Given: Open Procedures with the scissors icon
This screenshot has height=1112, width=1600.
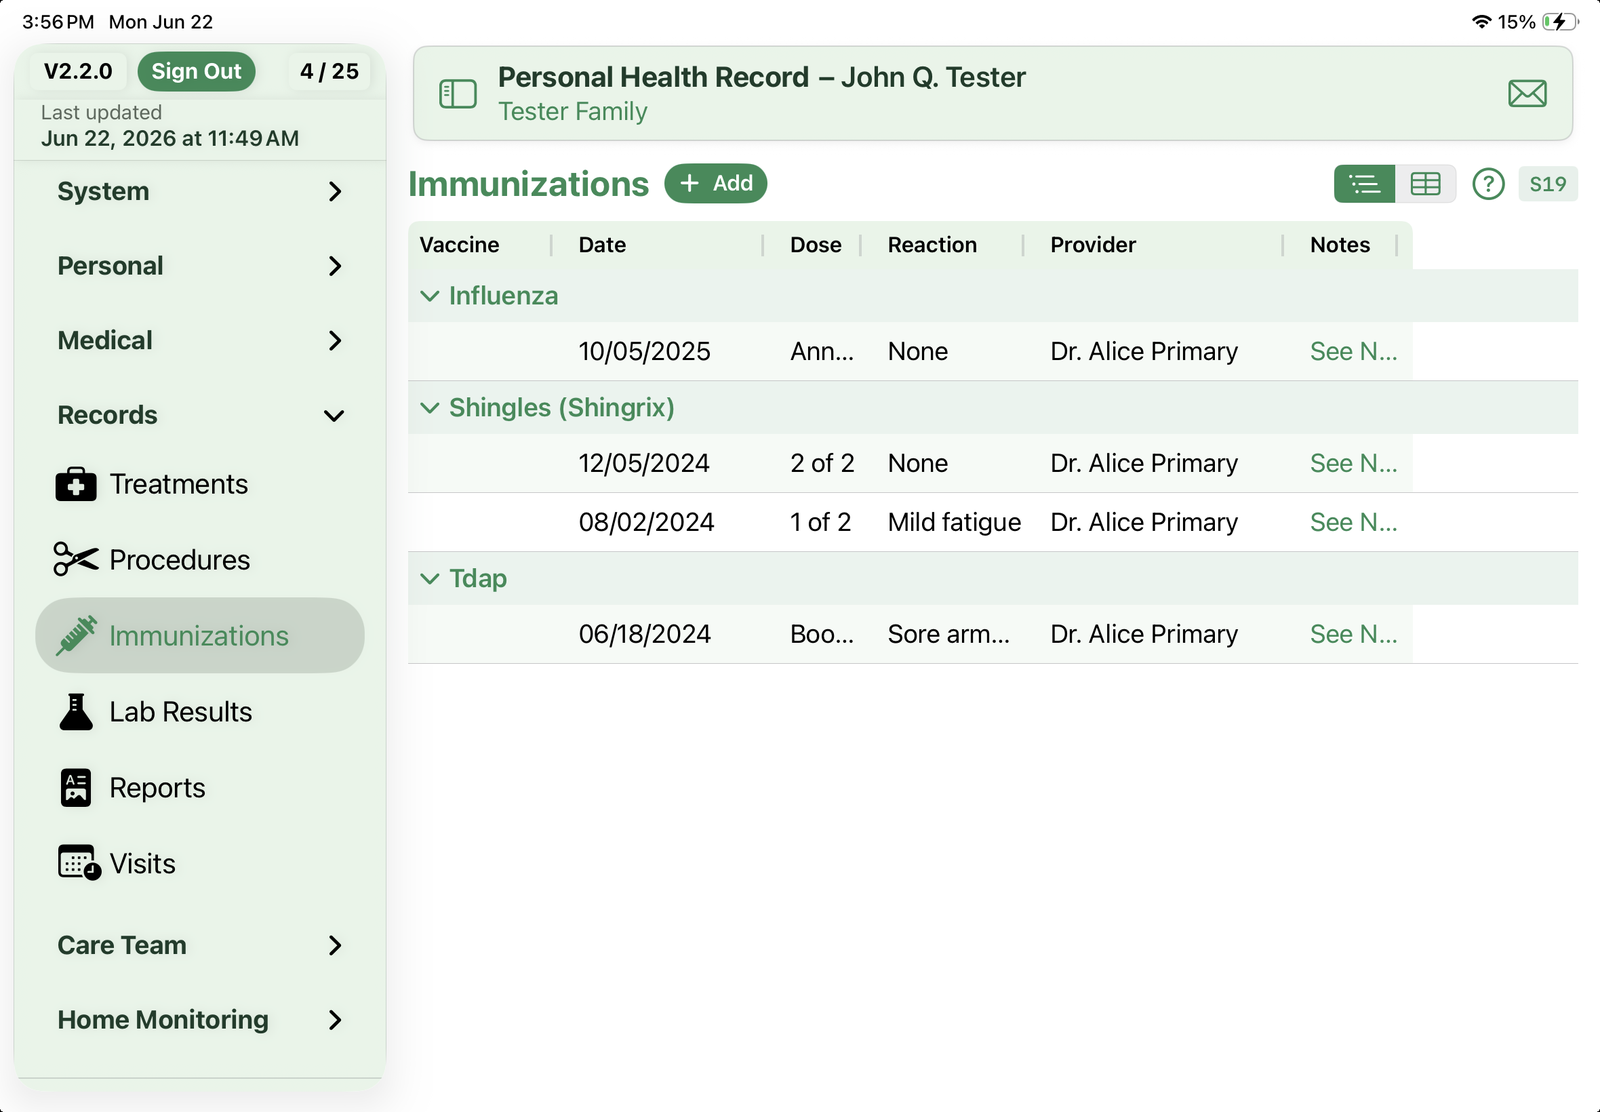Looking at the screenshot, I should click(x=152, y=560).
